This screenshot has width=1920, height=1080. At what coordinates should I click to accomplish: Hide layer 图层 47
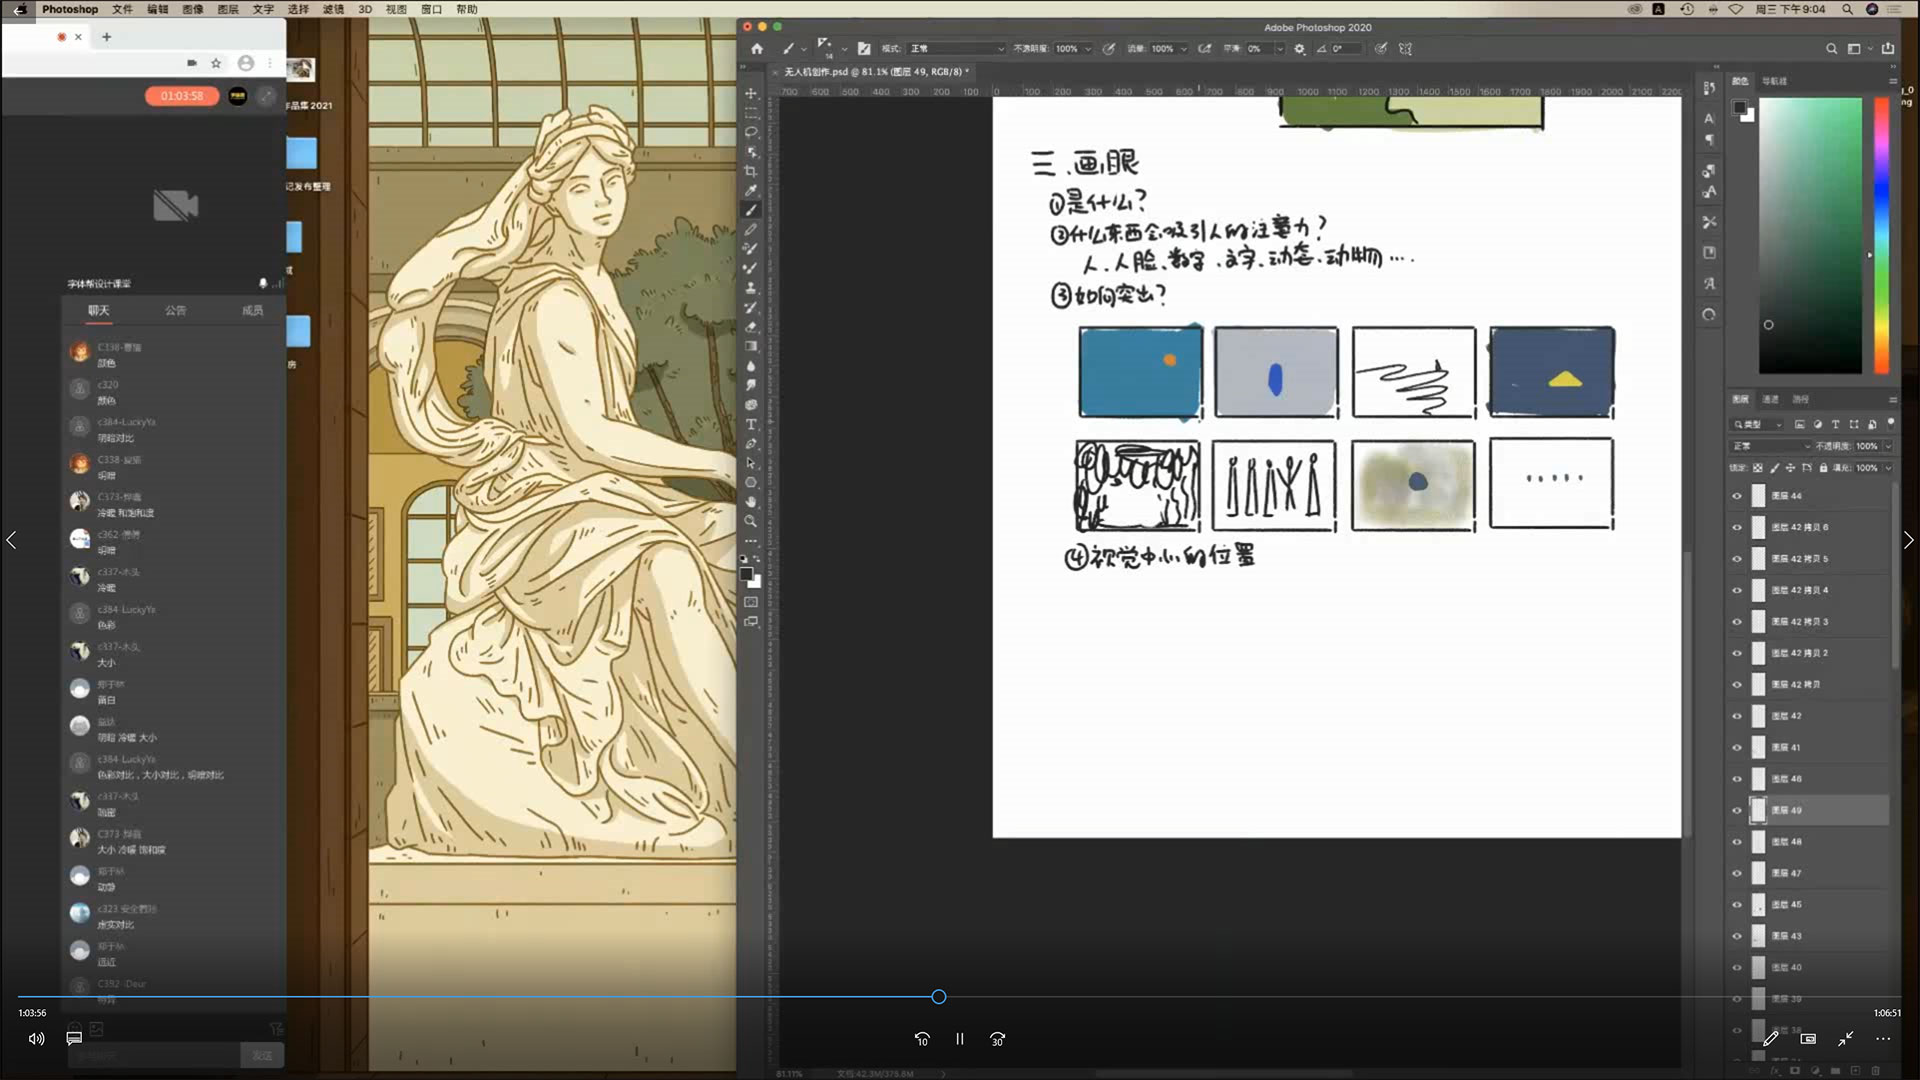tap(1737, 874)
